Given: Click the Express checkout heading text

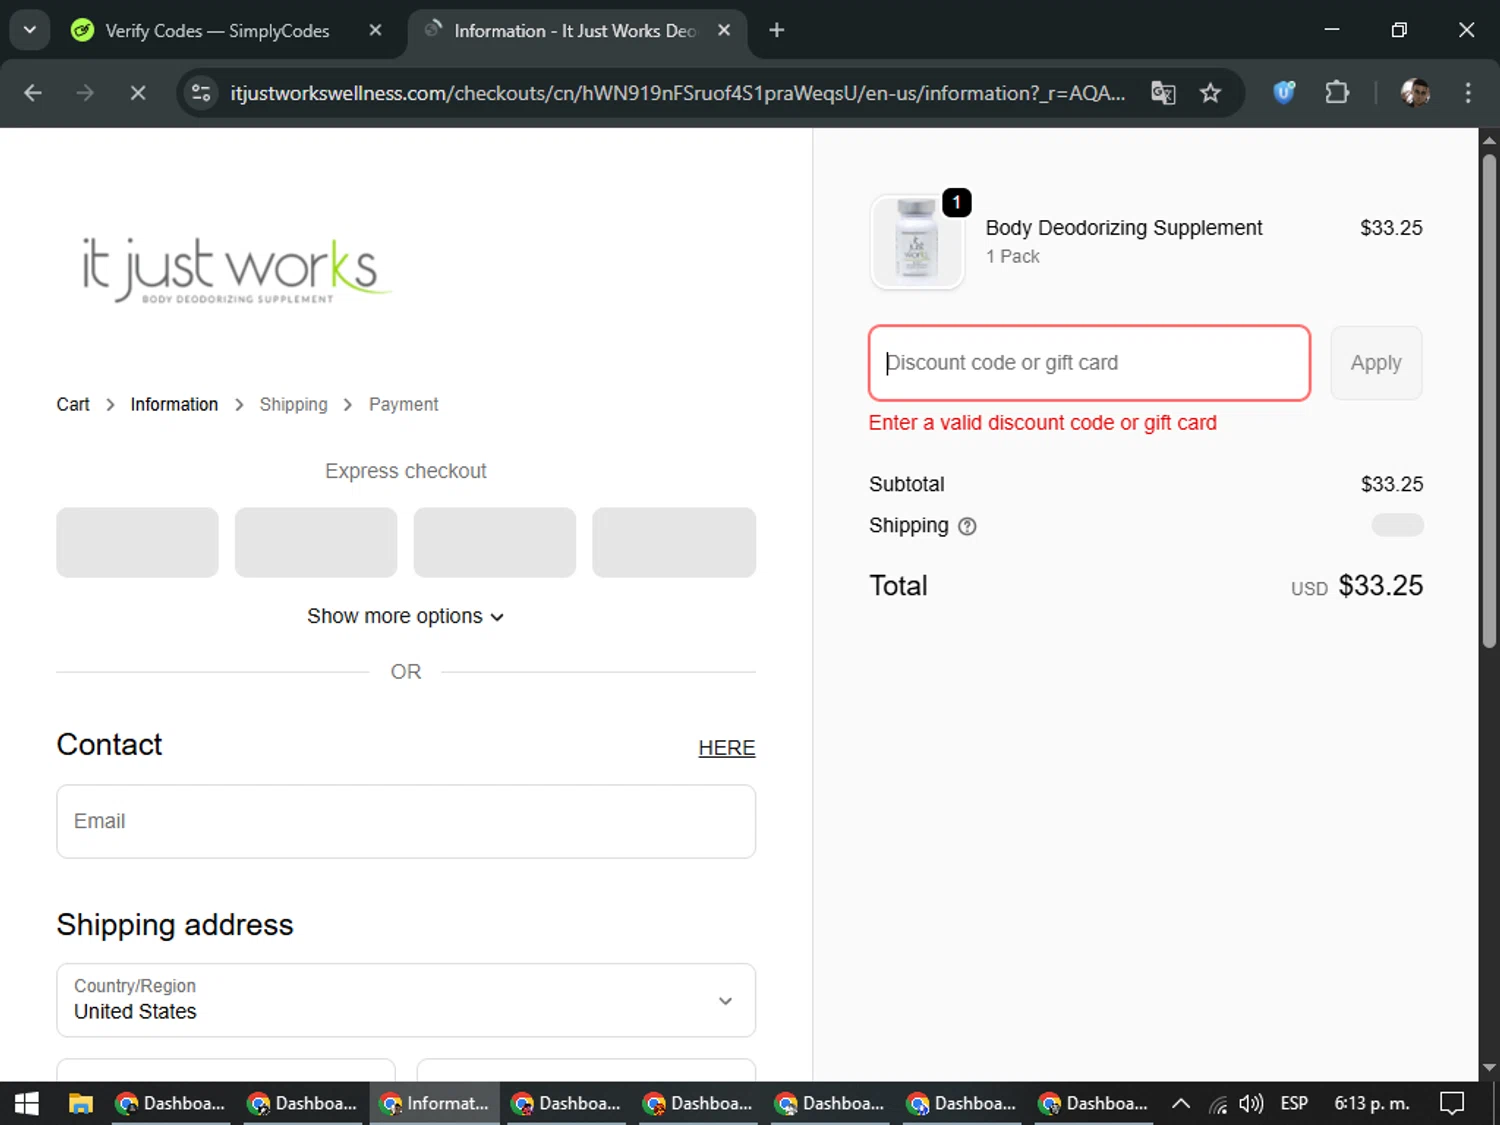Looking at the screenshot, I should [405, 471].
